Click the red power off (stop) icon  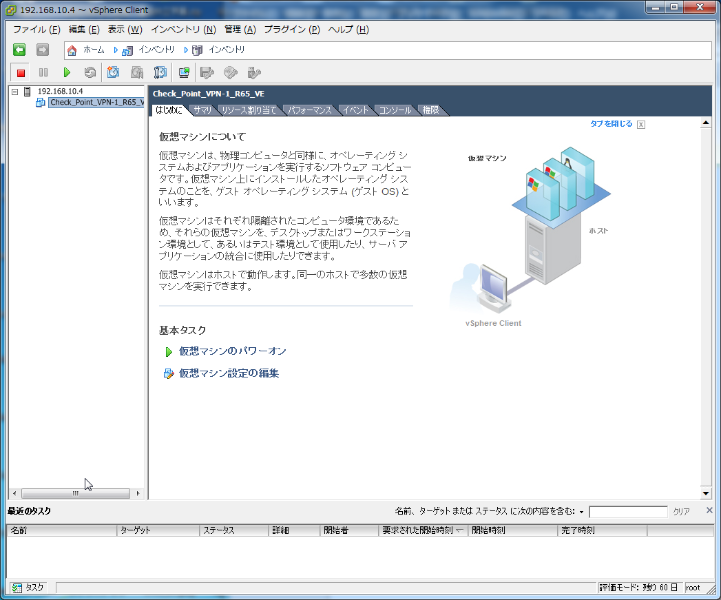coord(21,73)
